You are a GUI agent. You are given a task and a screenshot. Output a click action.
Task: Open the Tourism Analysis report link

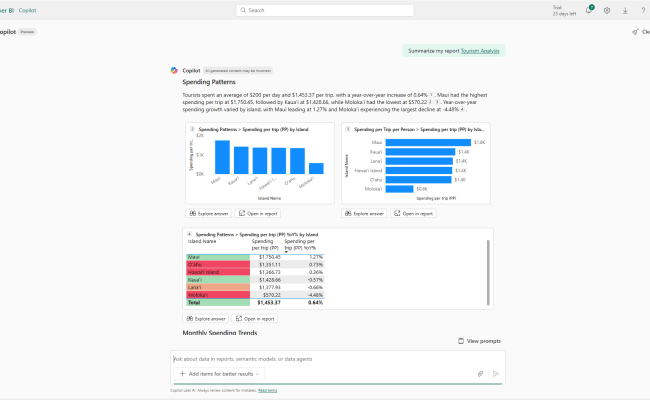coord(480,51)
